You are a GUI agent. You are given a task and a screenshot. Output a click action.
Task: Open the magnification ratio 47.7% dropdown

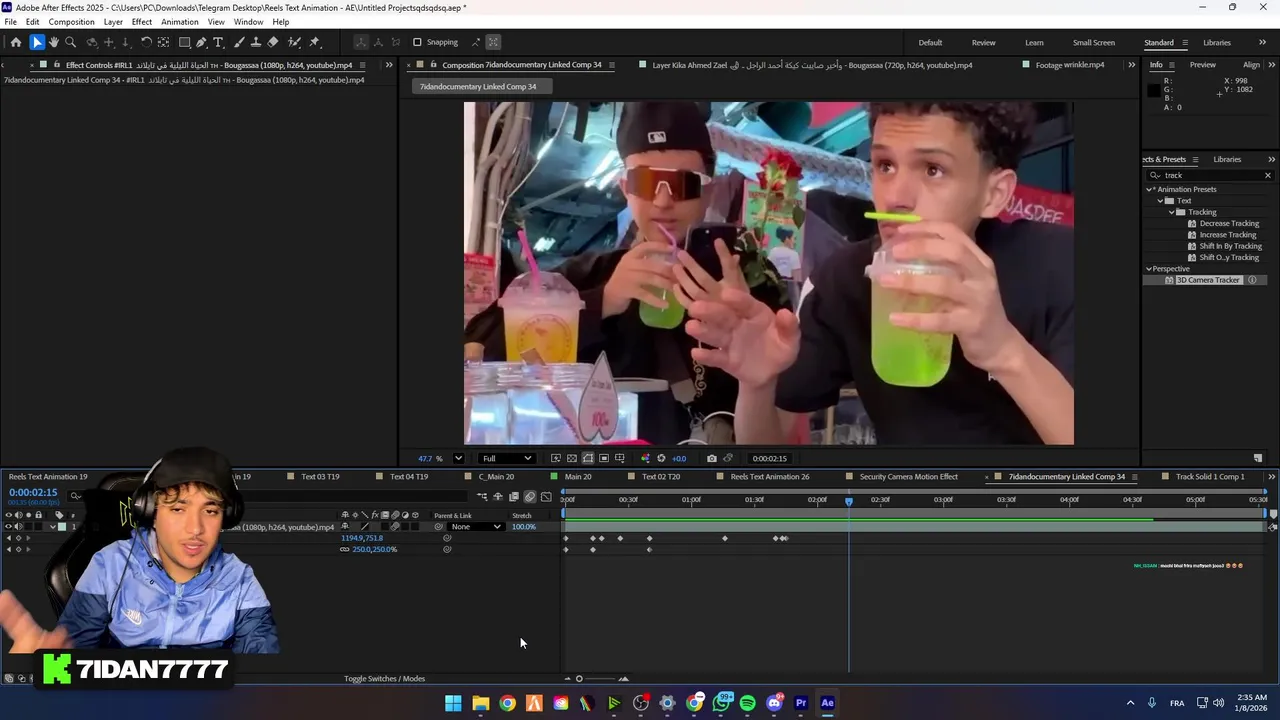[x=458, y=458]
